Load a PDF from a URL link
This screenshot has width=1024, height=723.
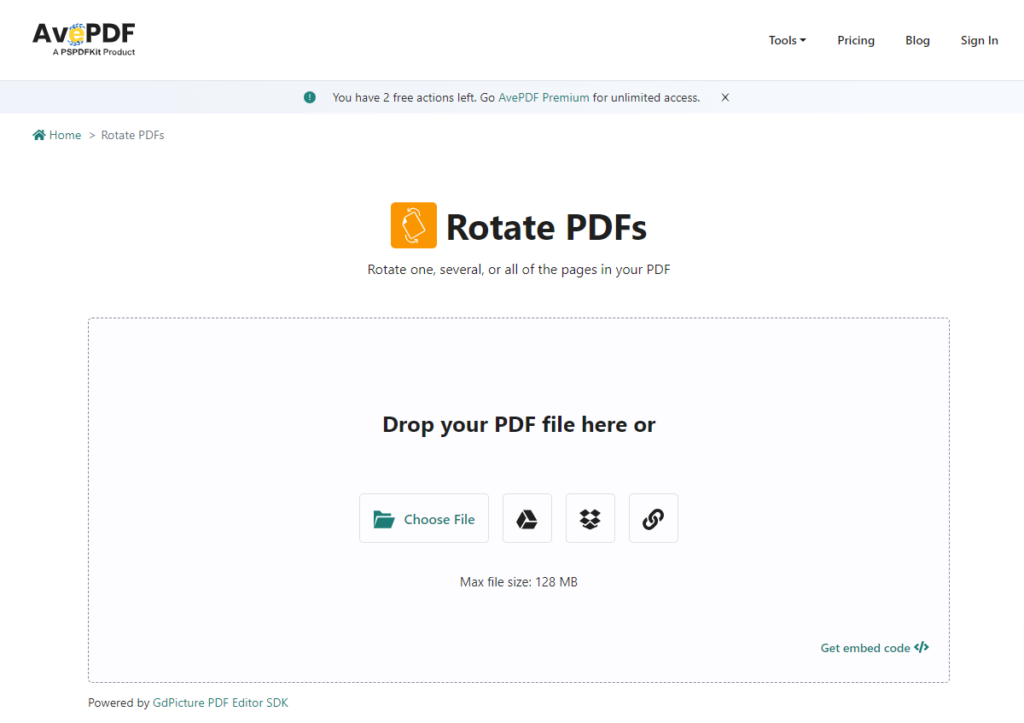click(653, 518)
